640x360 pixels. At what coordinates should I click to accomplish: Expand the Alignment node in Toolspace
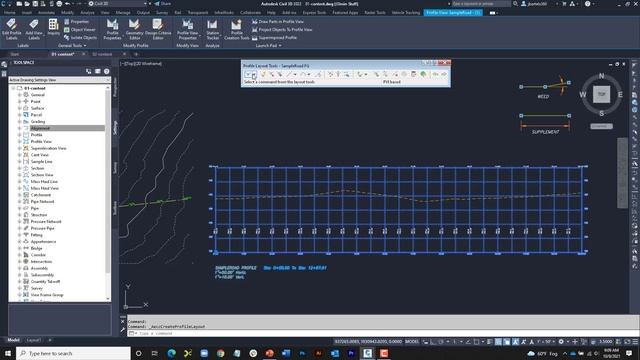point(20,128)
